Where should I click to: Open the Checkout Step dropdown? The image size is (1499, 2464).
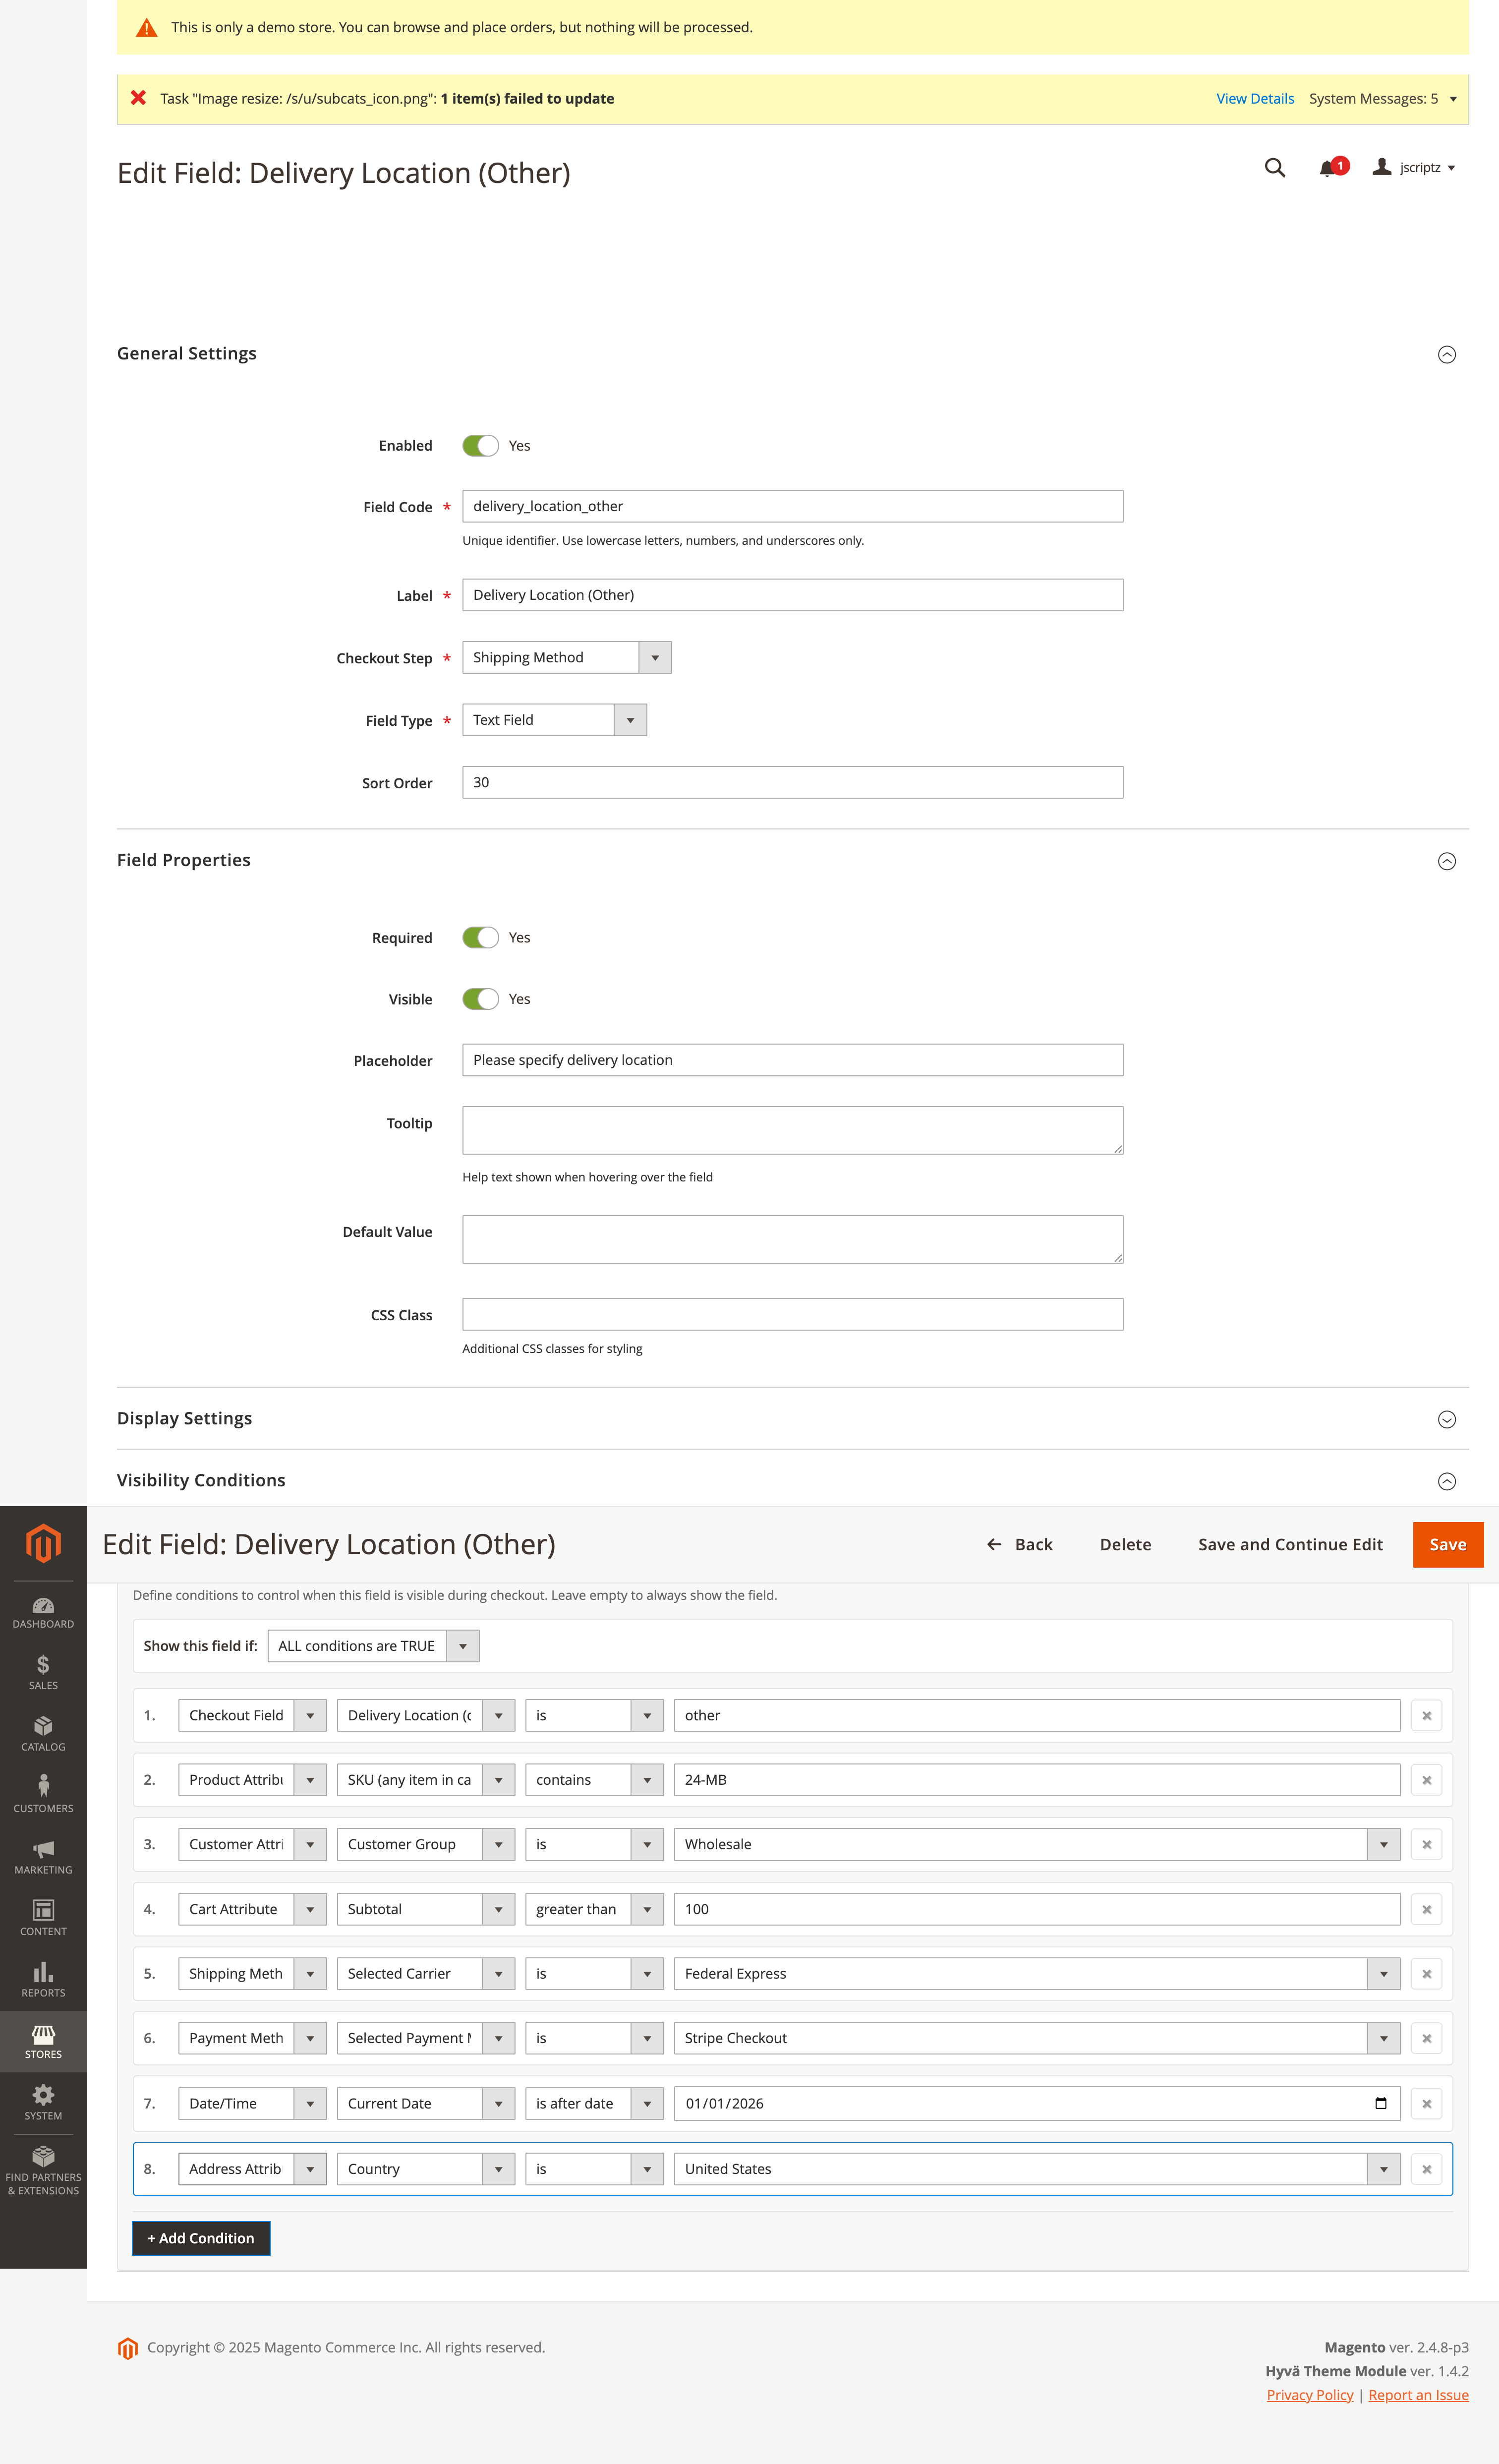tap(566, 657)
